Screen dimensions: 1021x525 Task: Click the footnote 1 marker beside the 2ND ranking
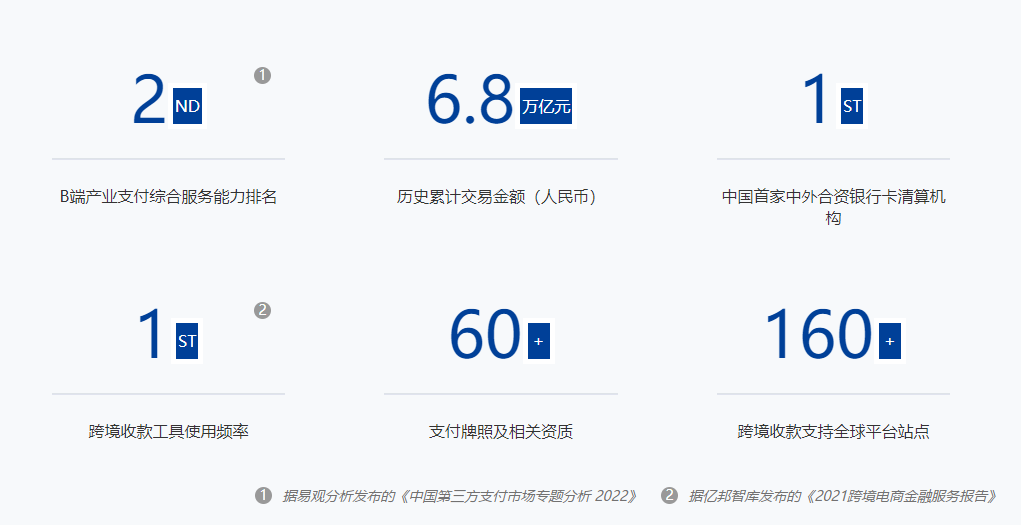pyautogui.click(x=263, y=75)
